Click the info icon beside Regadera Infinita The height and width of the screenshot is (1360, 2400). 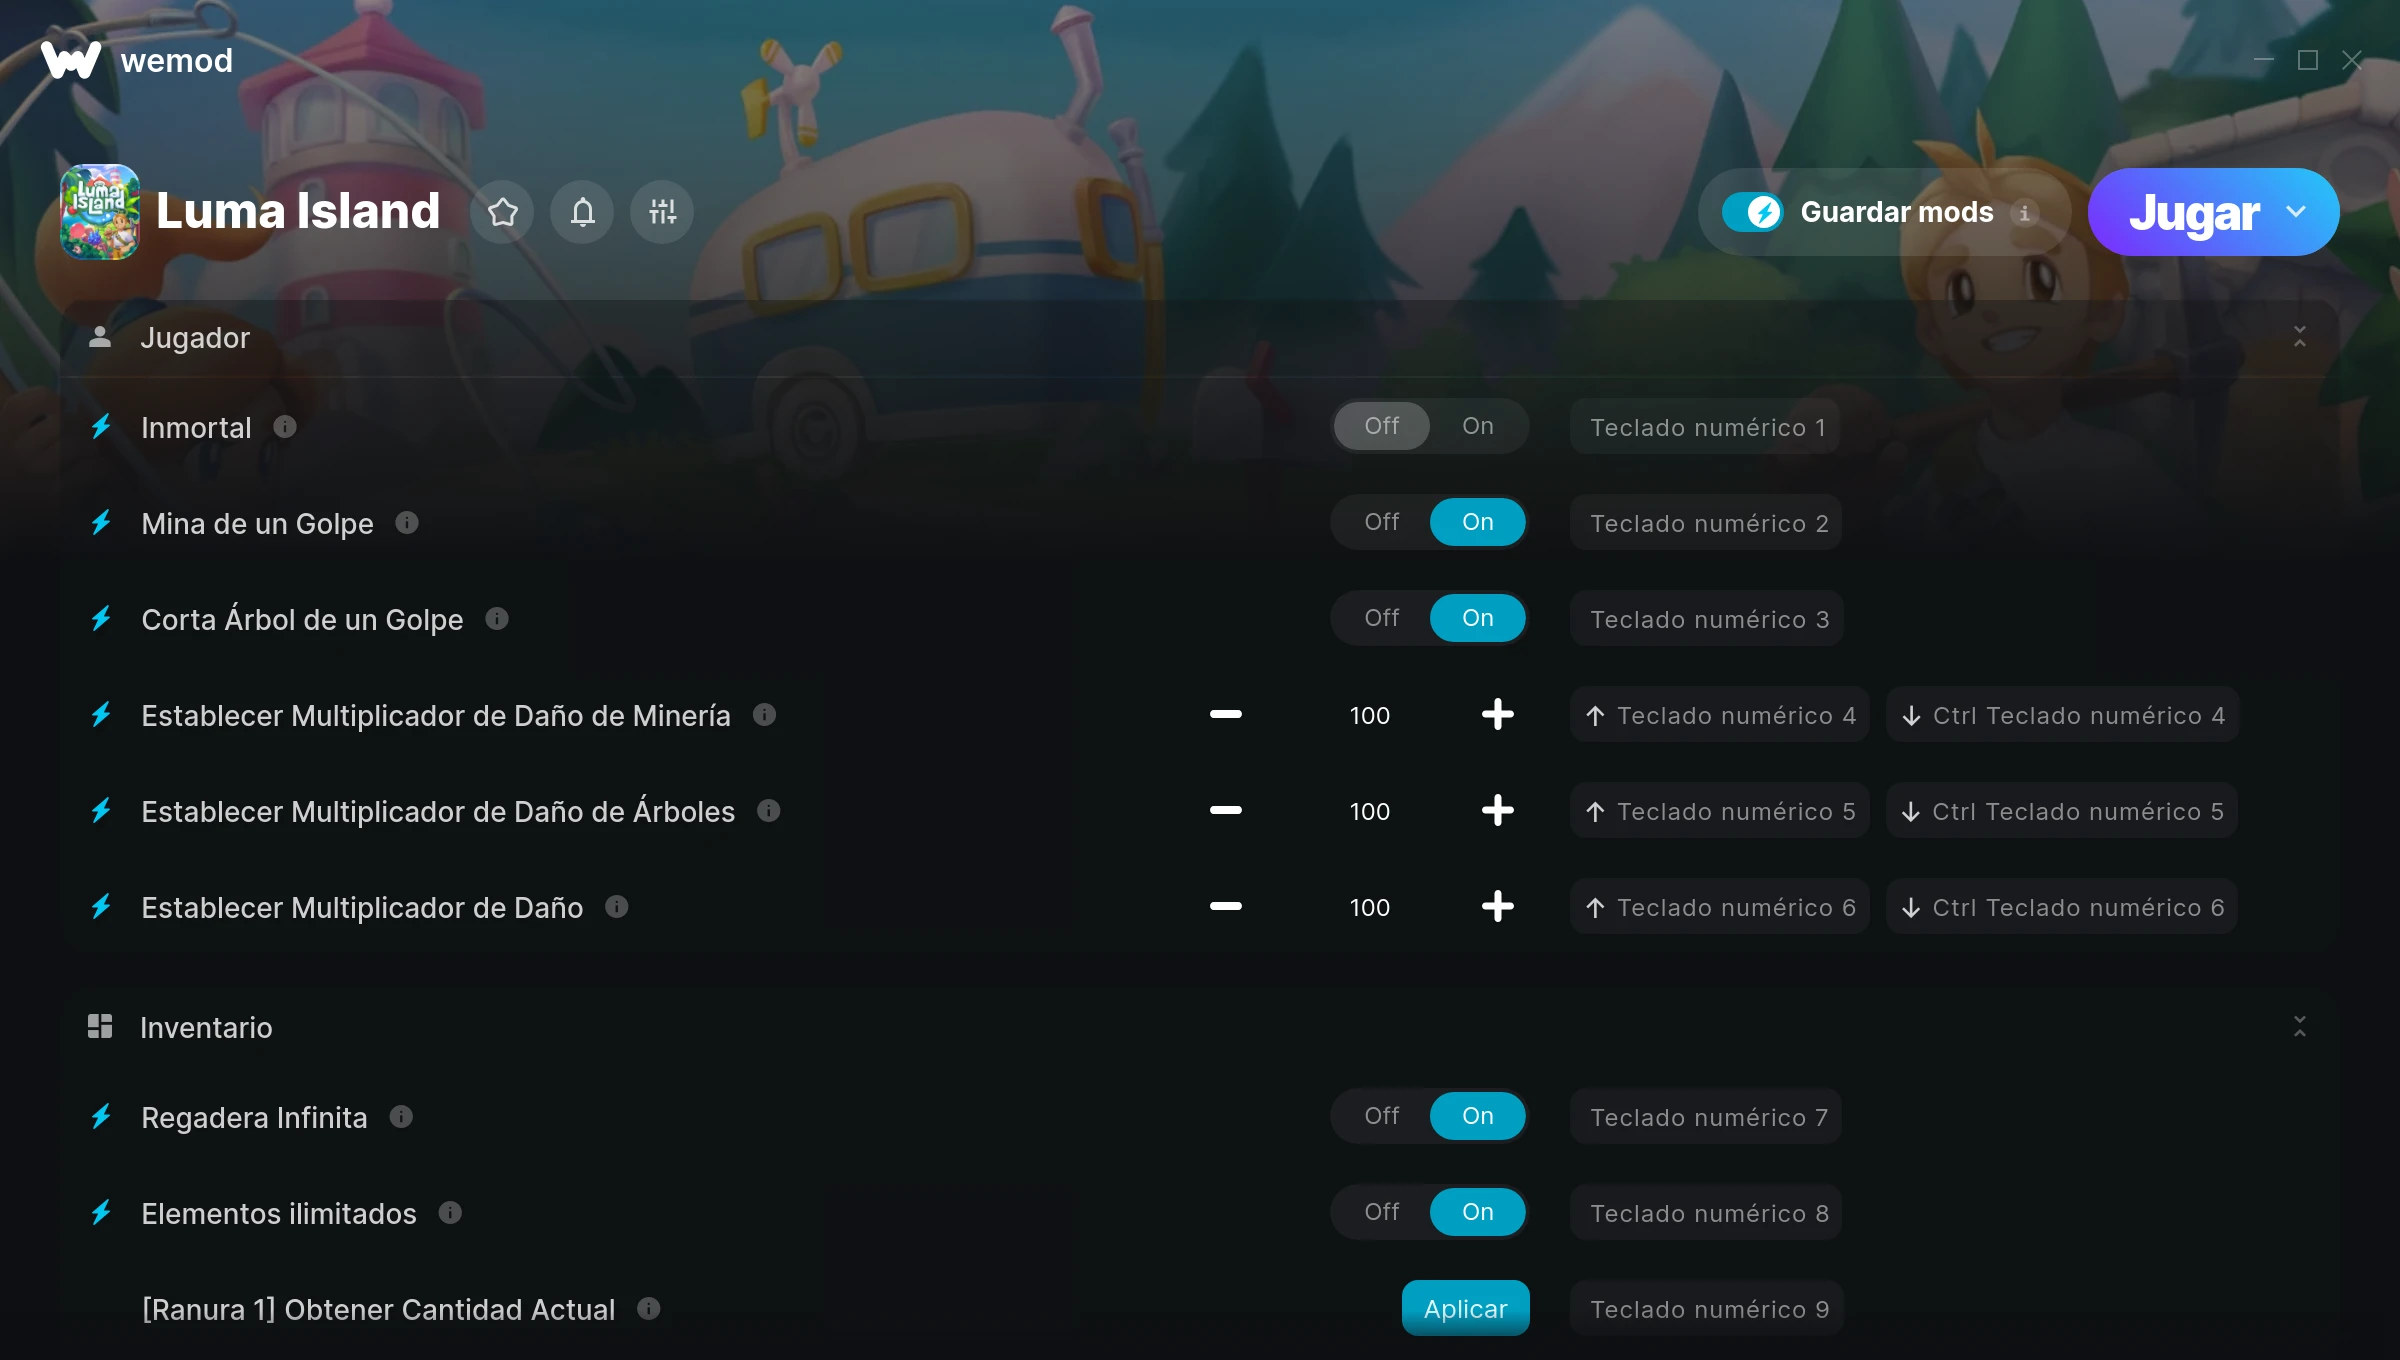[401, 1117]
